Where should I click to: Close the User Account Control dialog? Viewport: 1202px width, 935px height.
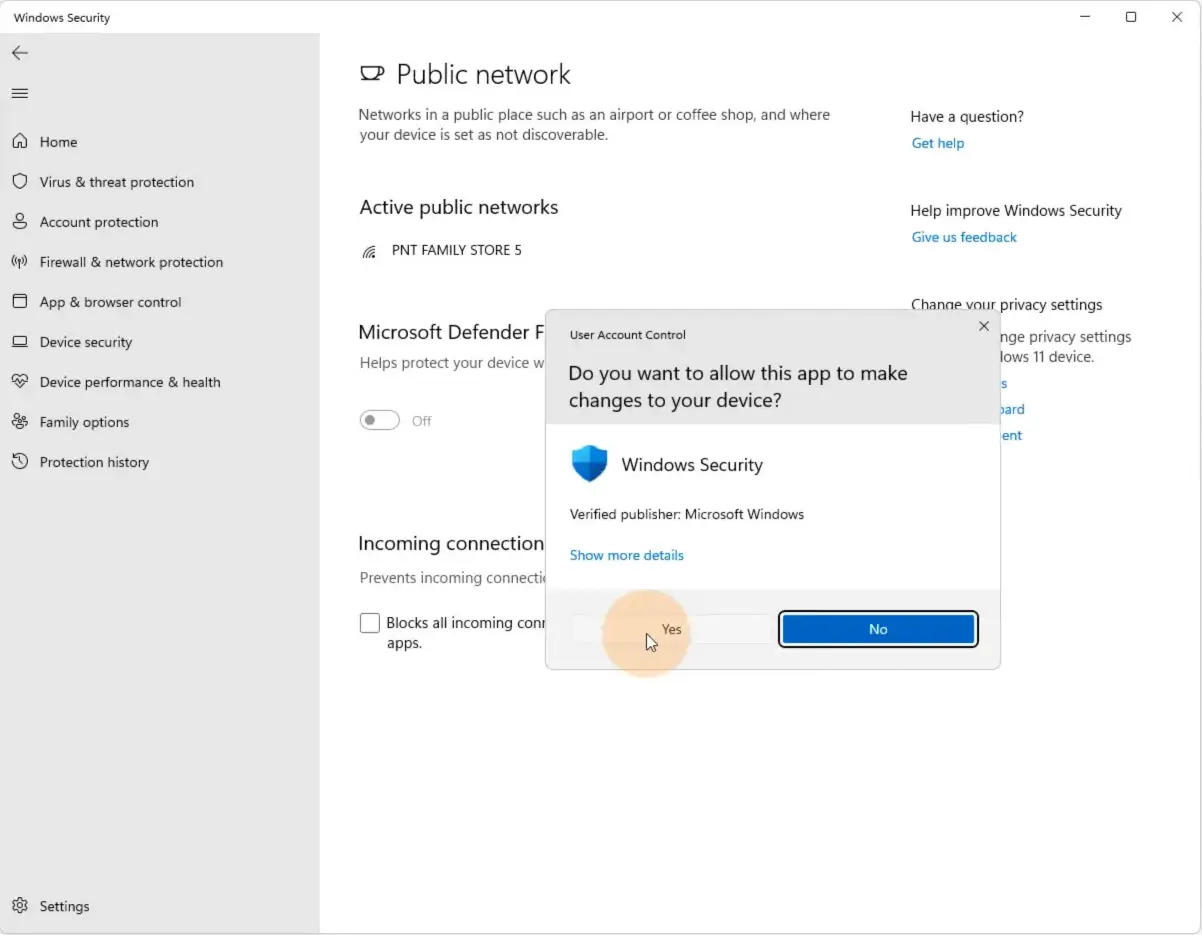[x=984, y=326]
